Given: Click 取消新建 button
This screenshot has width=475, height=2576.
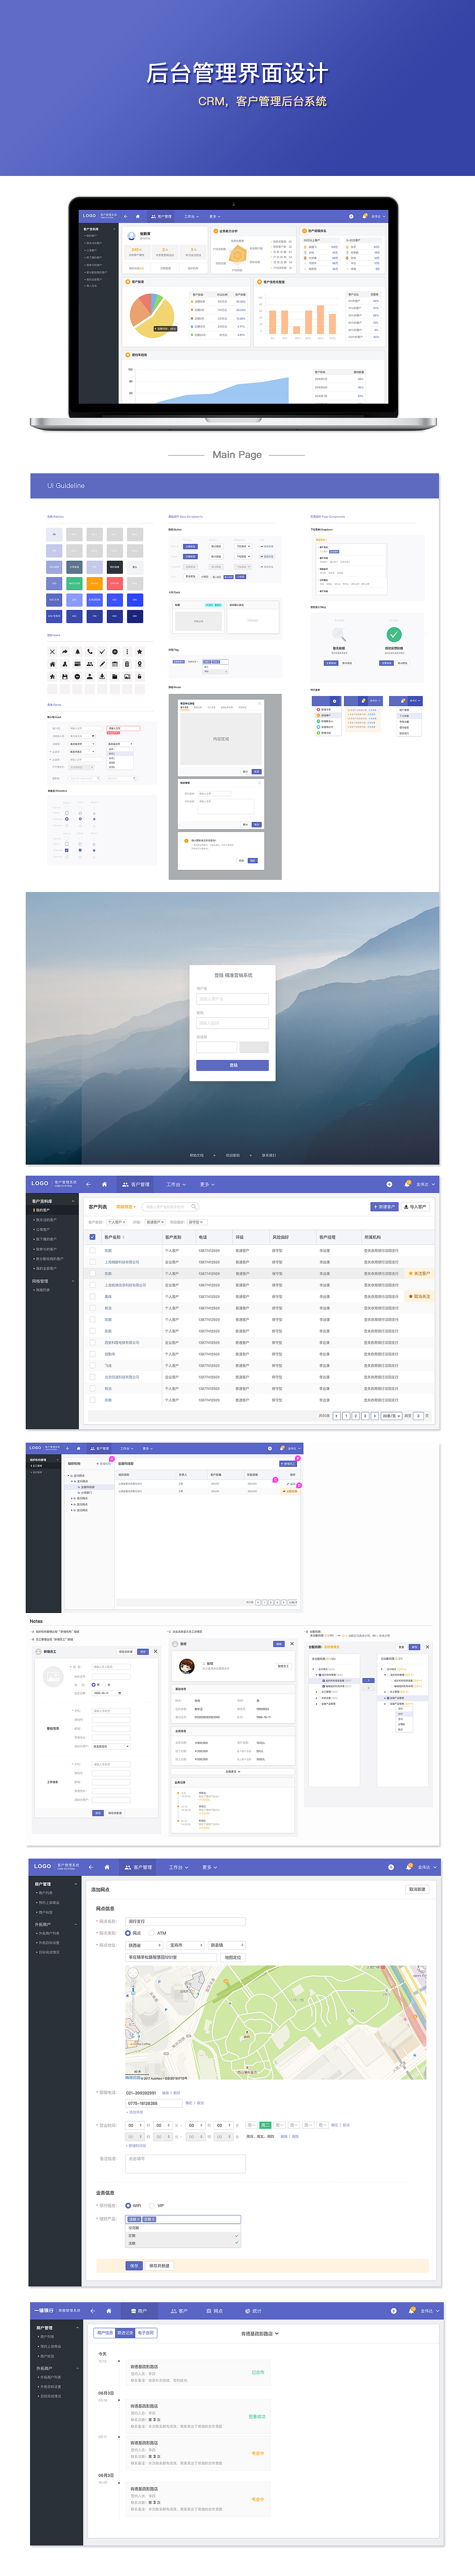Looking at the screenshot, I should [x=417, y=1889].
